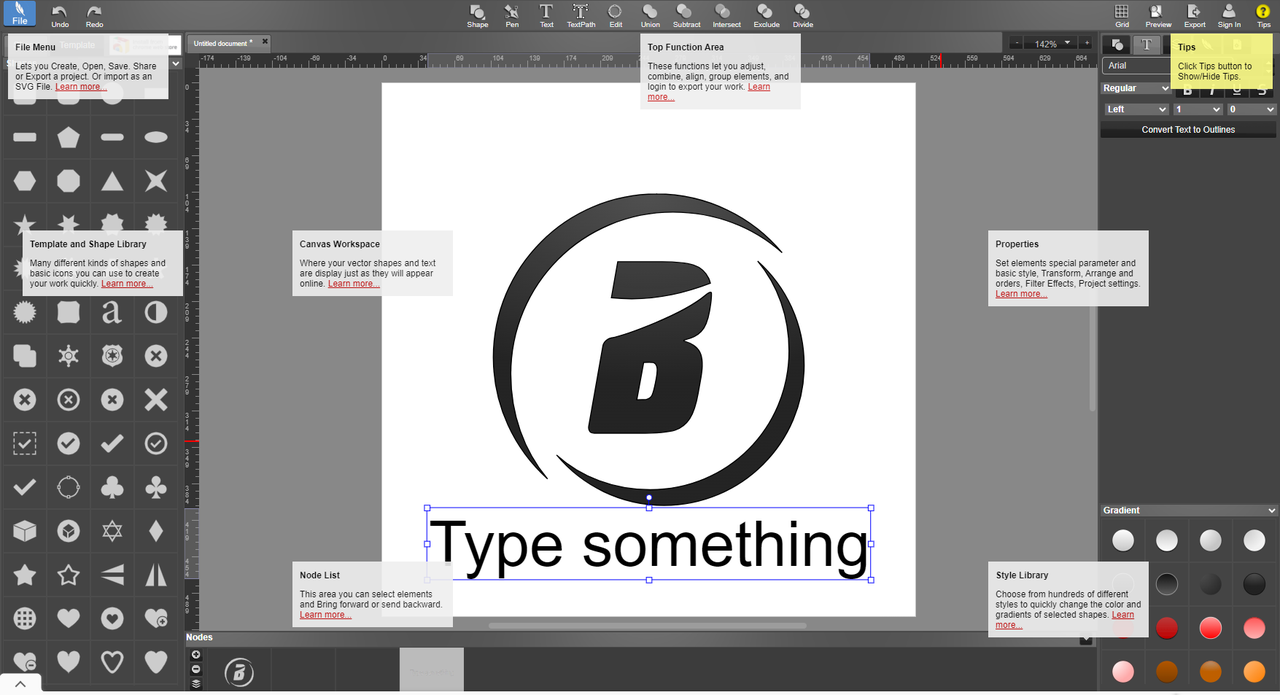Pick the bright red gradient swatch
Screen dimensions: 1280x695
(1210, 628)
